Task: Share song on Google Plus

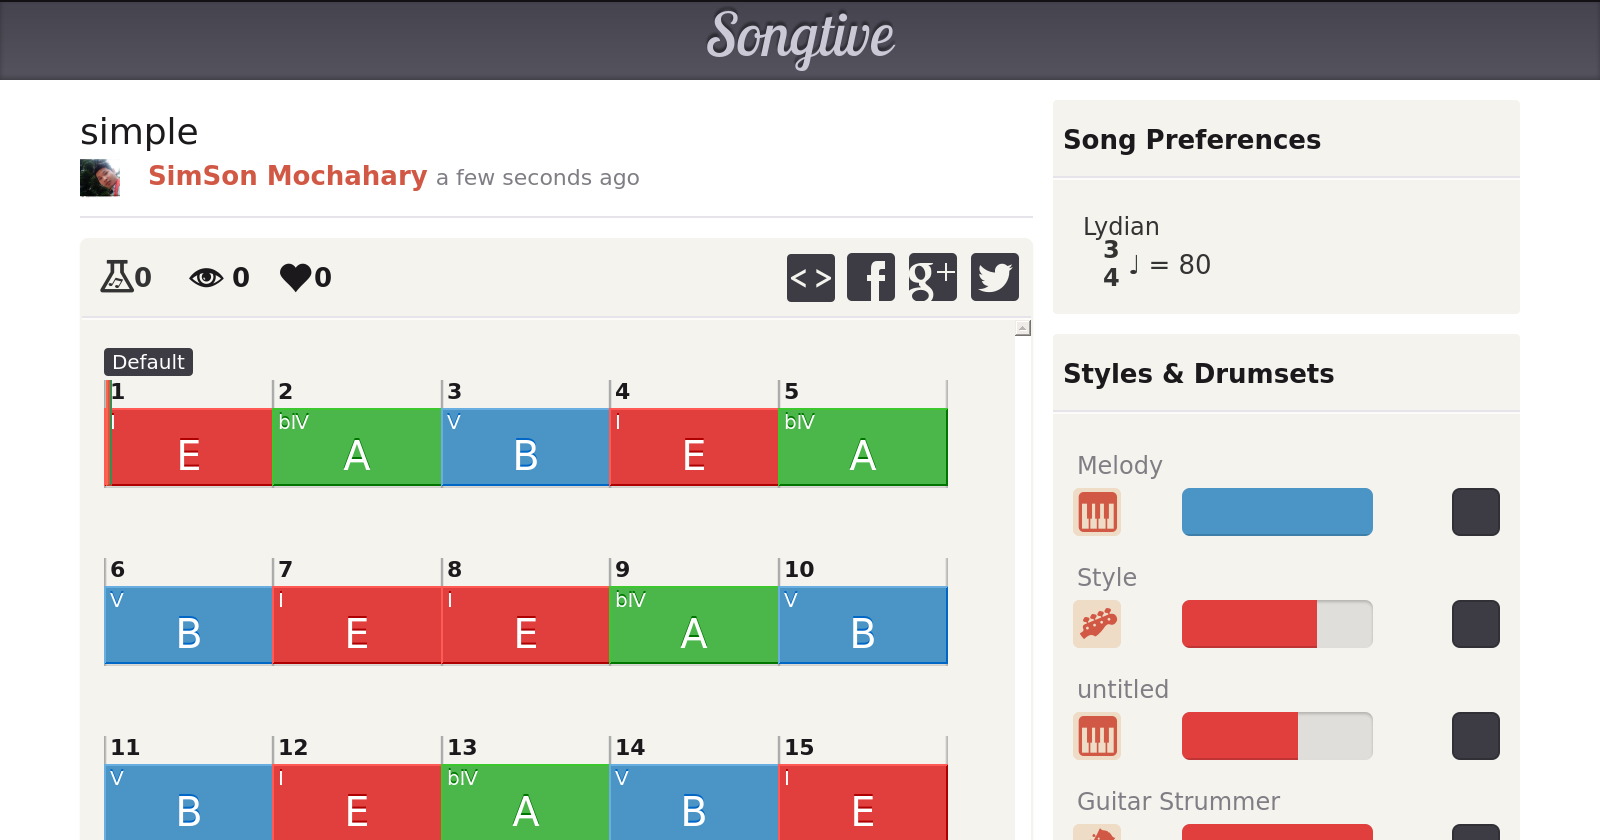Action: point(932,278)
